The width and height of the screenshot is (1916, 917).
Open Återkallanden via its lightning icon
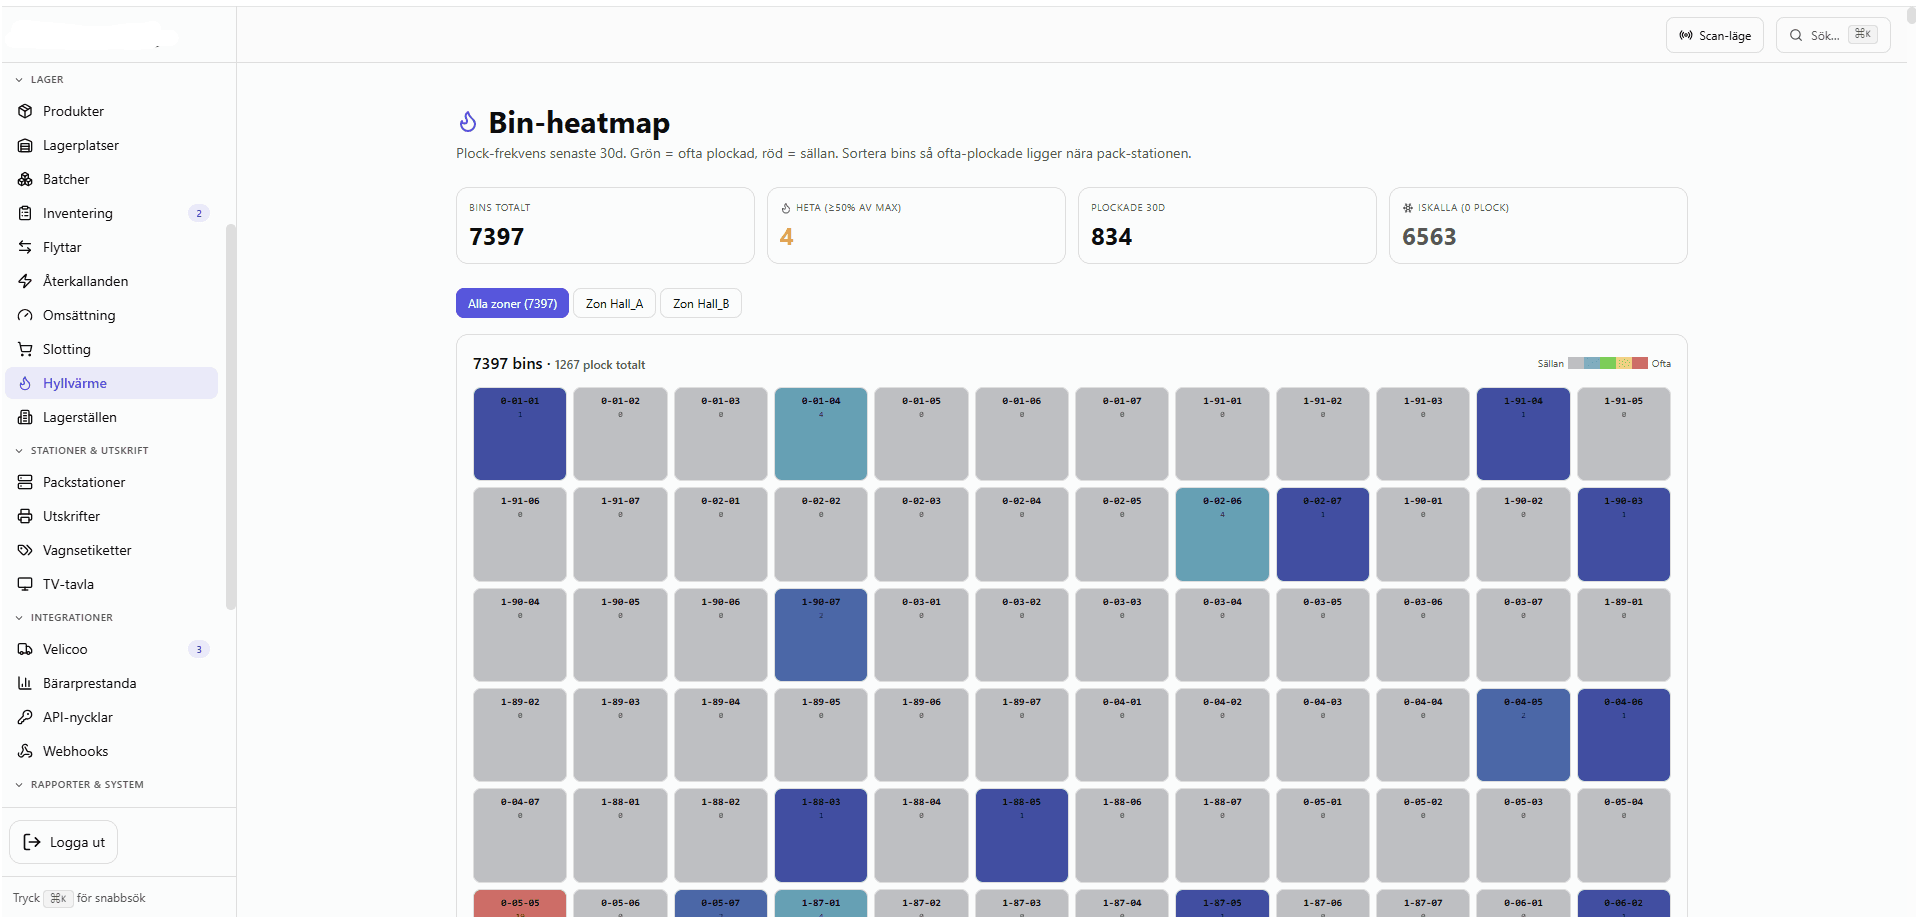(x=25, y=281)
